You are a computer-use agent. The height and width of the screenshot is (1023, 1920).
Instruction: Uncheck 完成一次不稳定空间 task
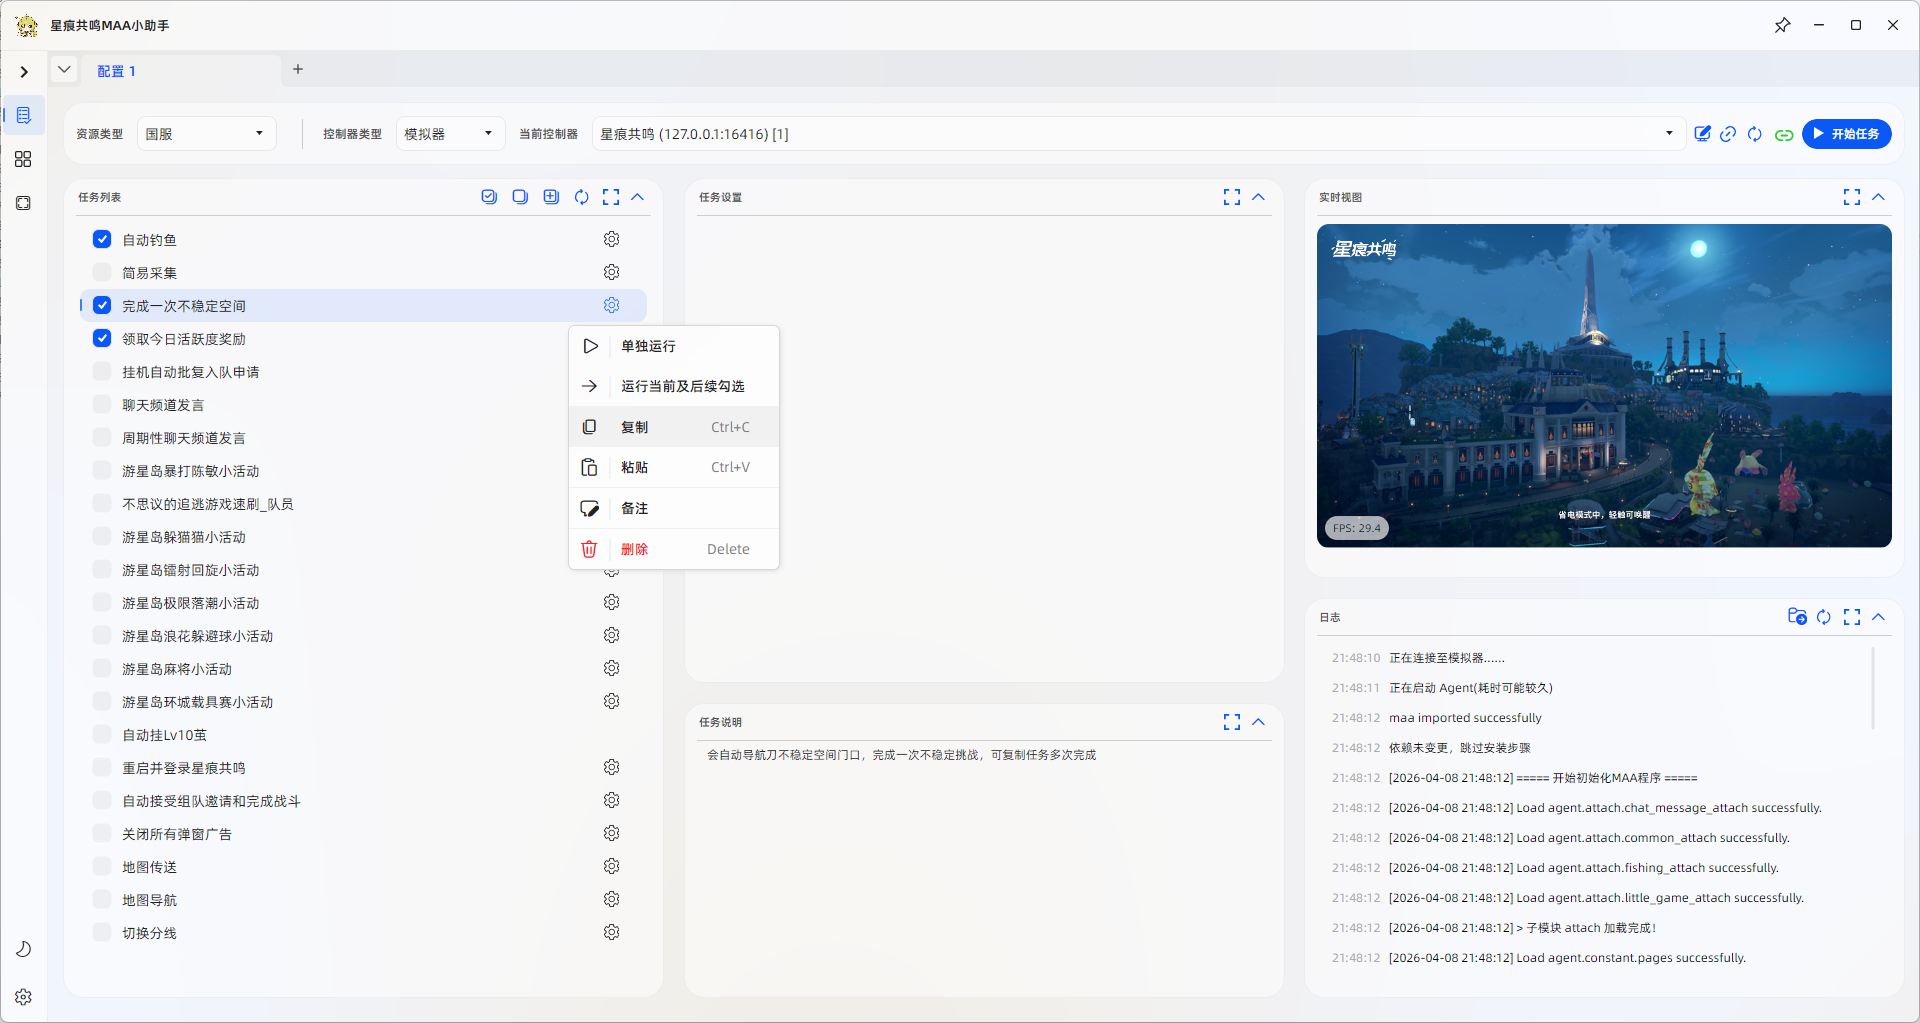(102, 305)
